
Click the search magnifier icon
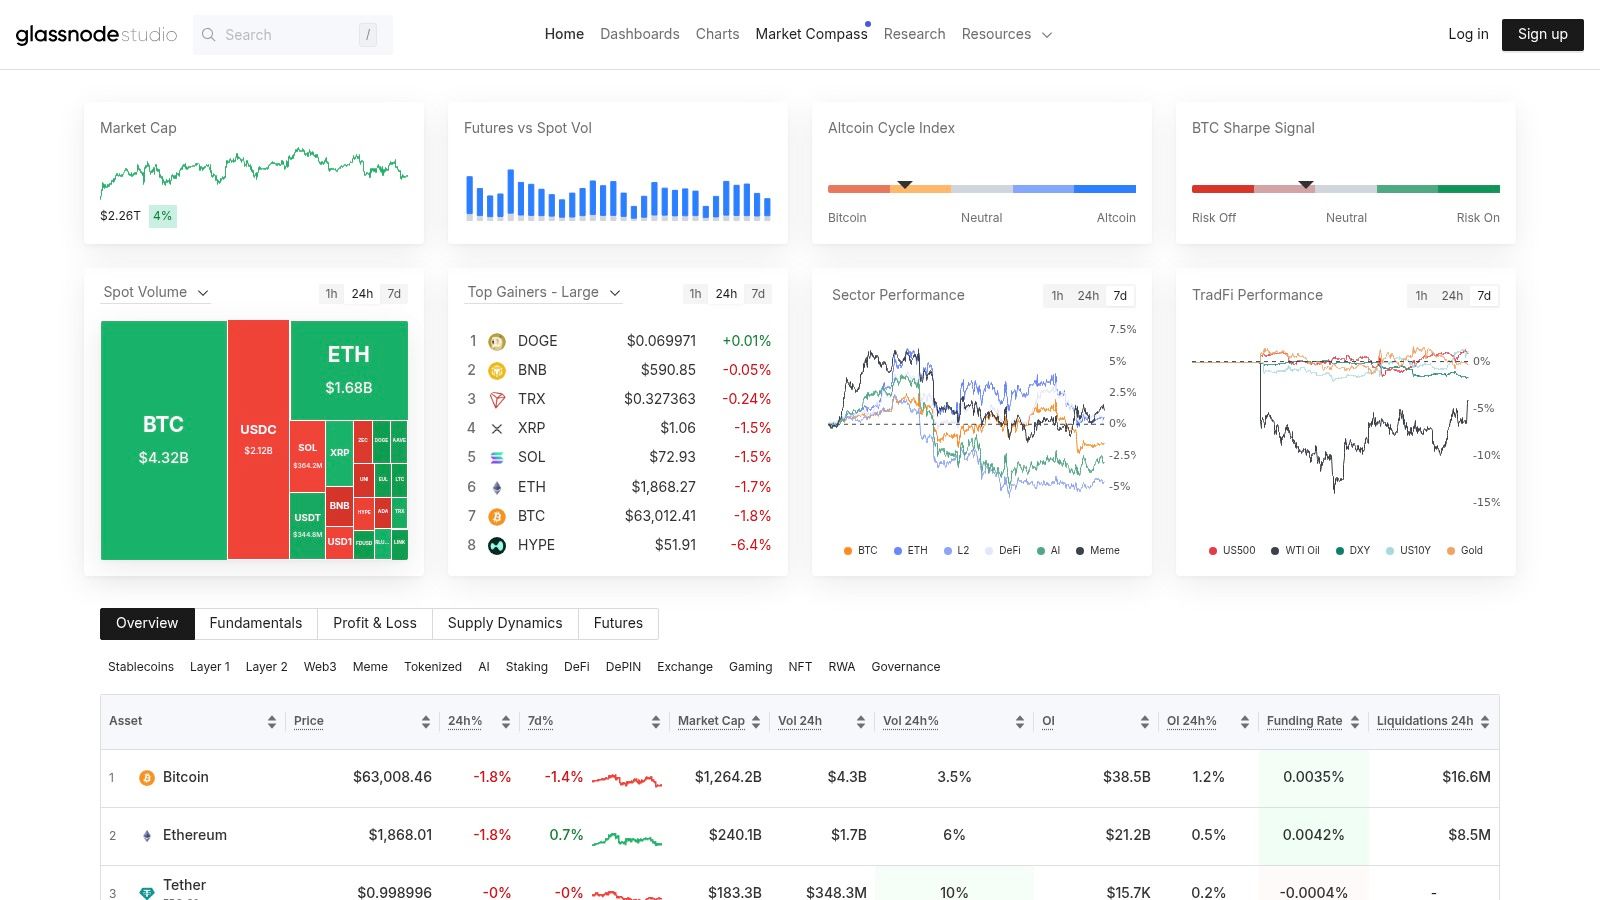(209, 35)
